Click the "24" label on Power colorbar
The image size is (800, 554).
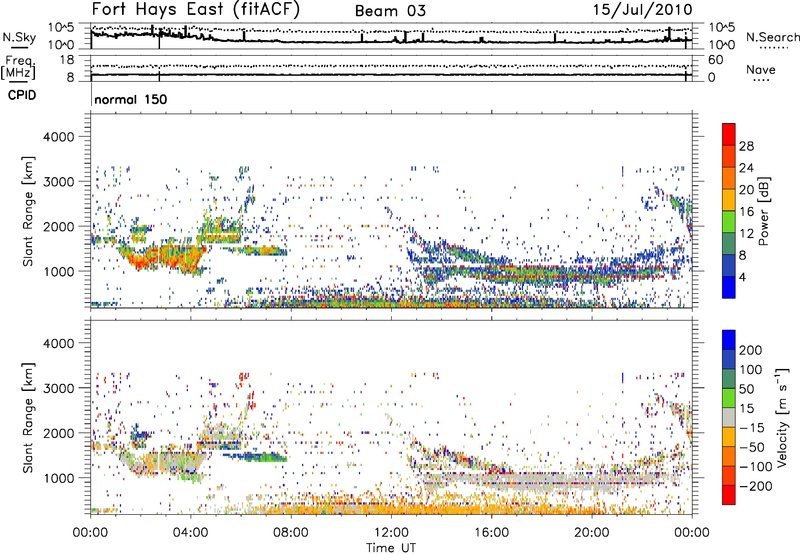(746, 168)
